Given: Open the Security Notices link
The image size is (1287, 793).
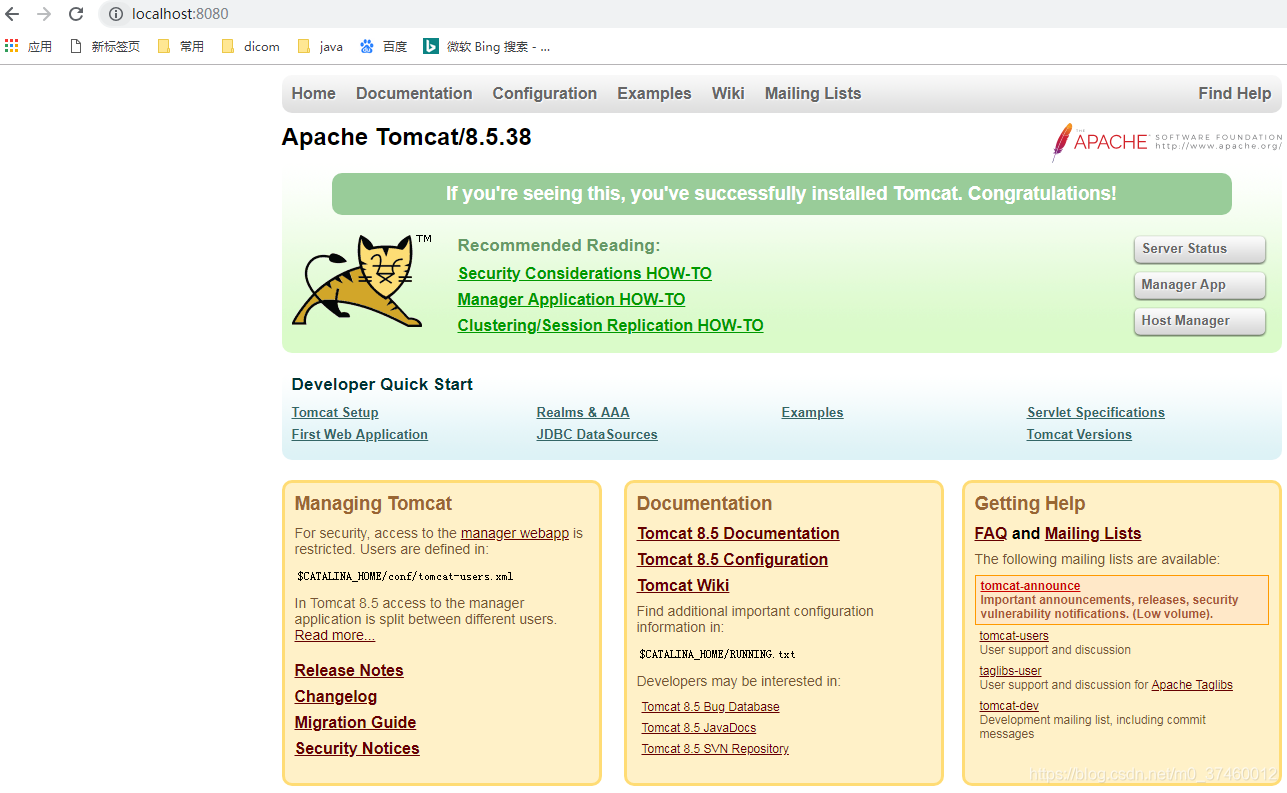Looking at the screenshot, I should tap(357, 748).
